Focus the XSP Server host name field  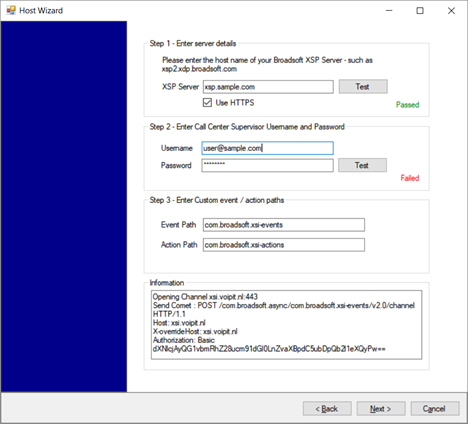268,87
